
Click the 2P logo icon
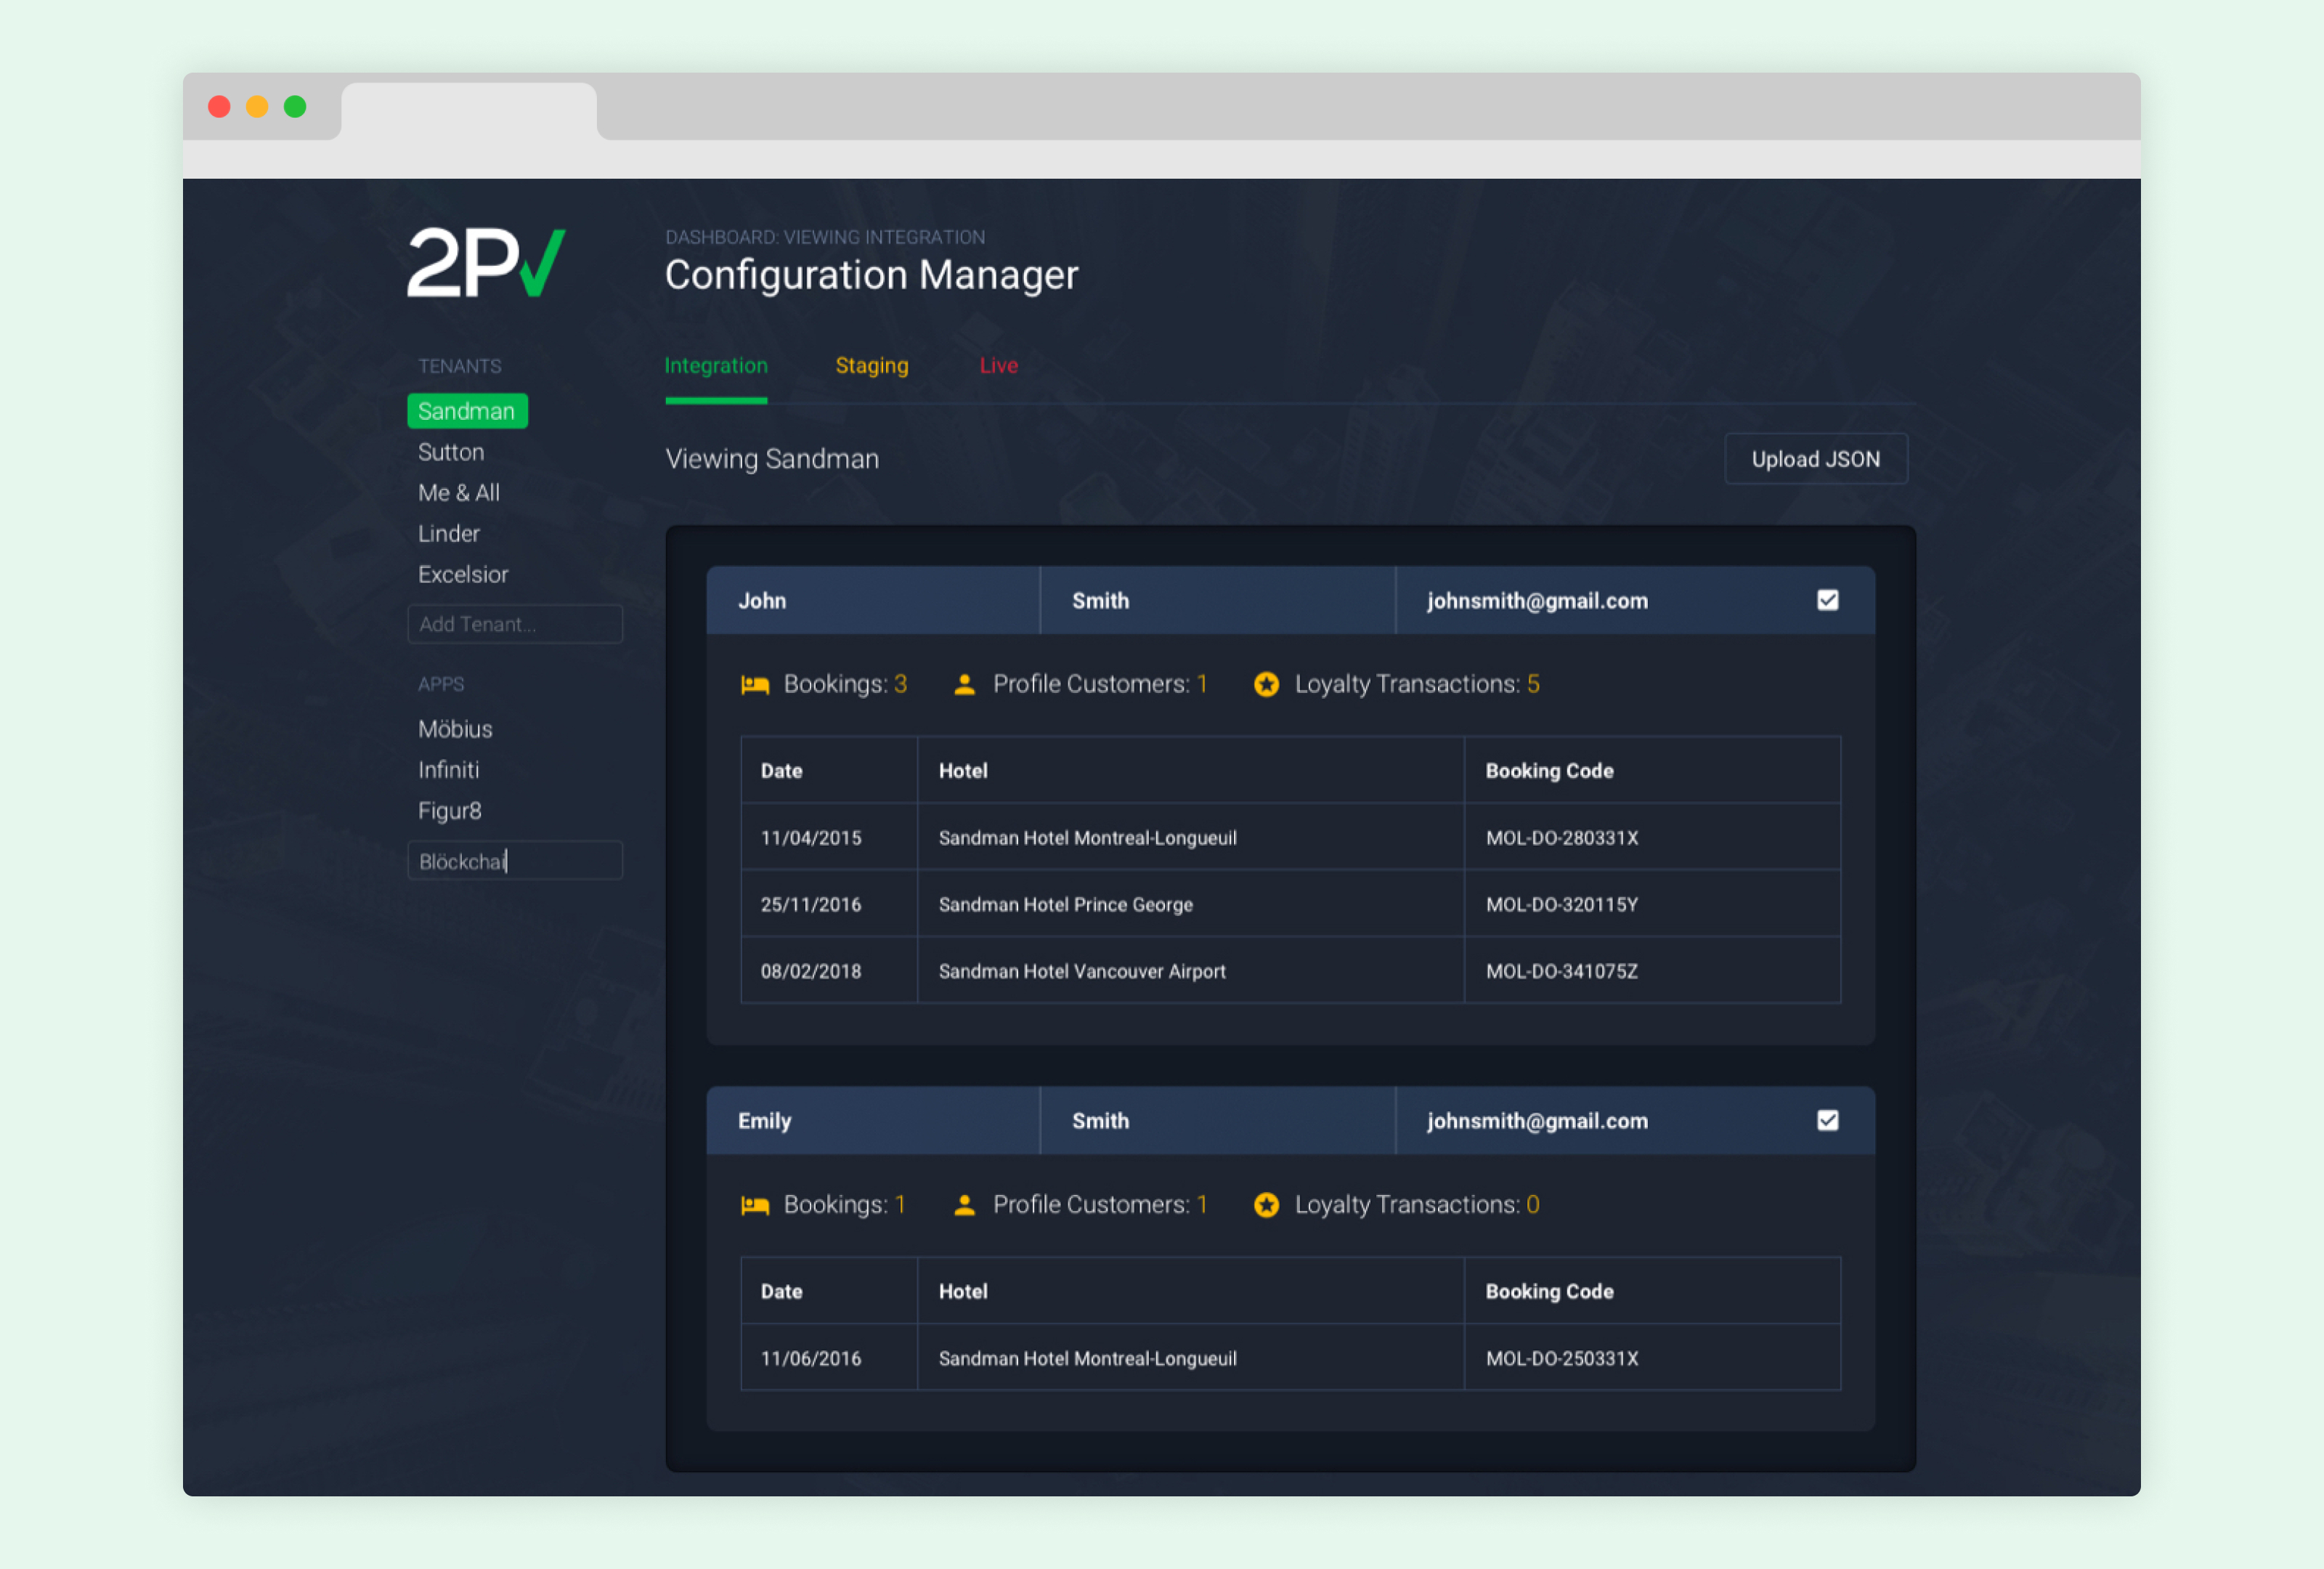[486, 262]
